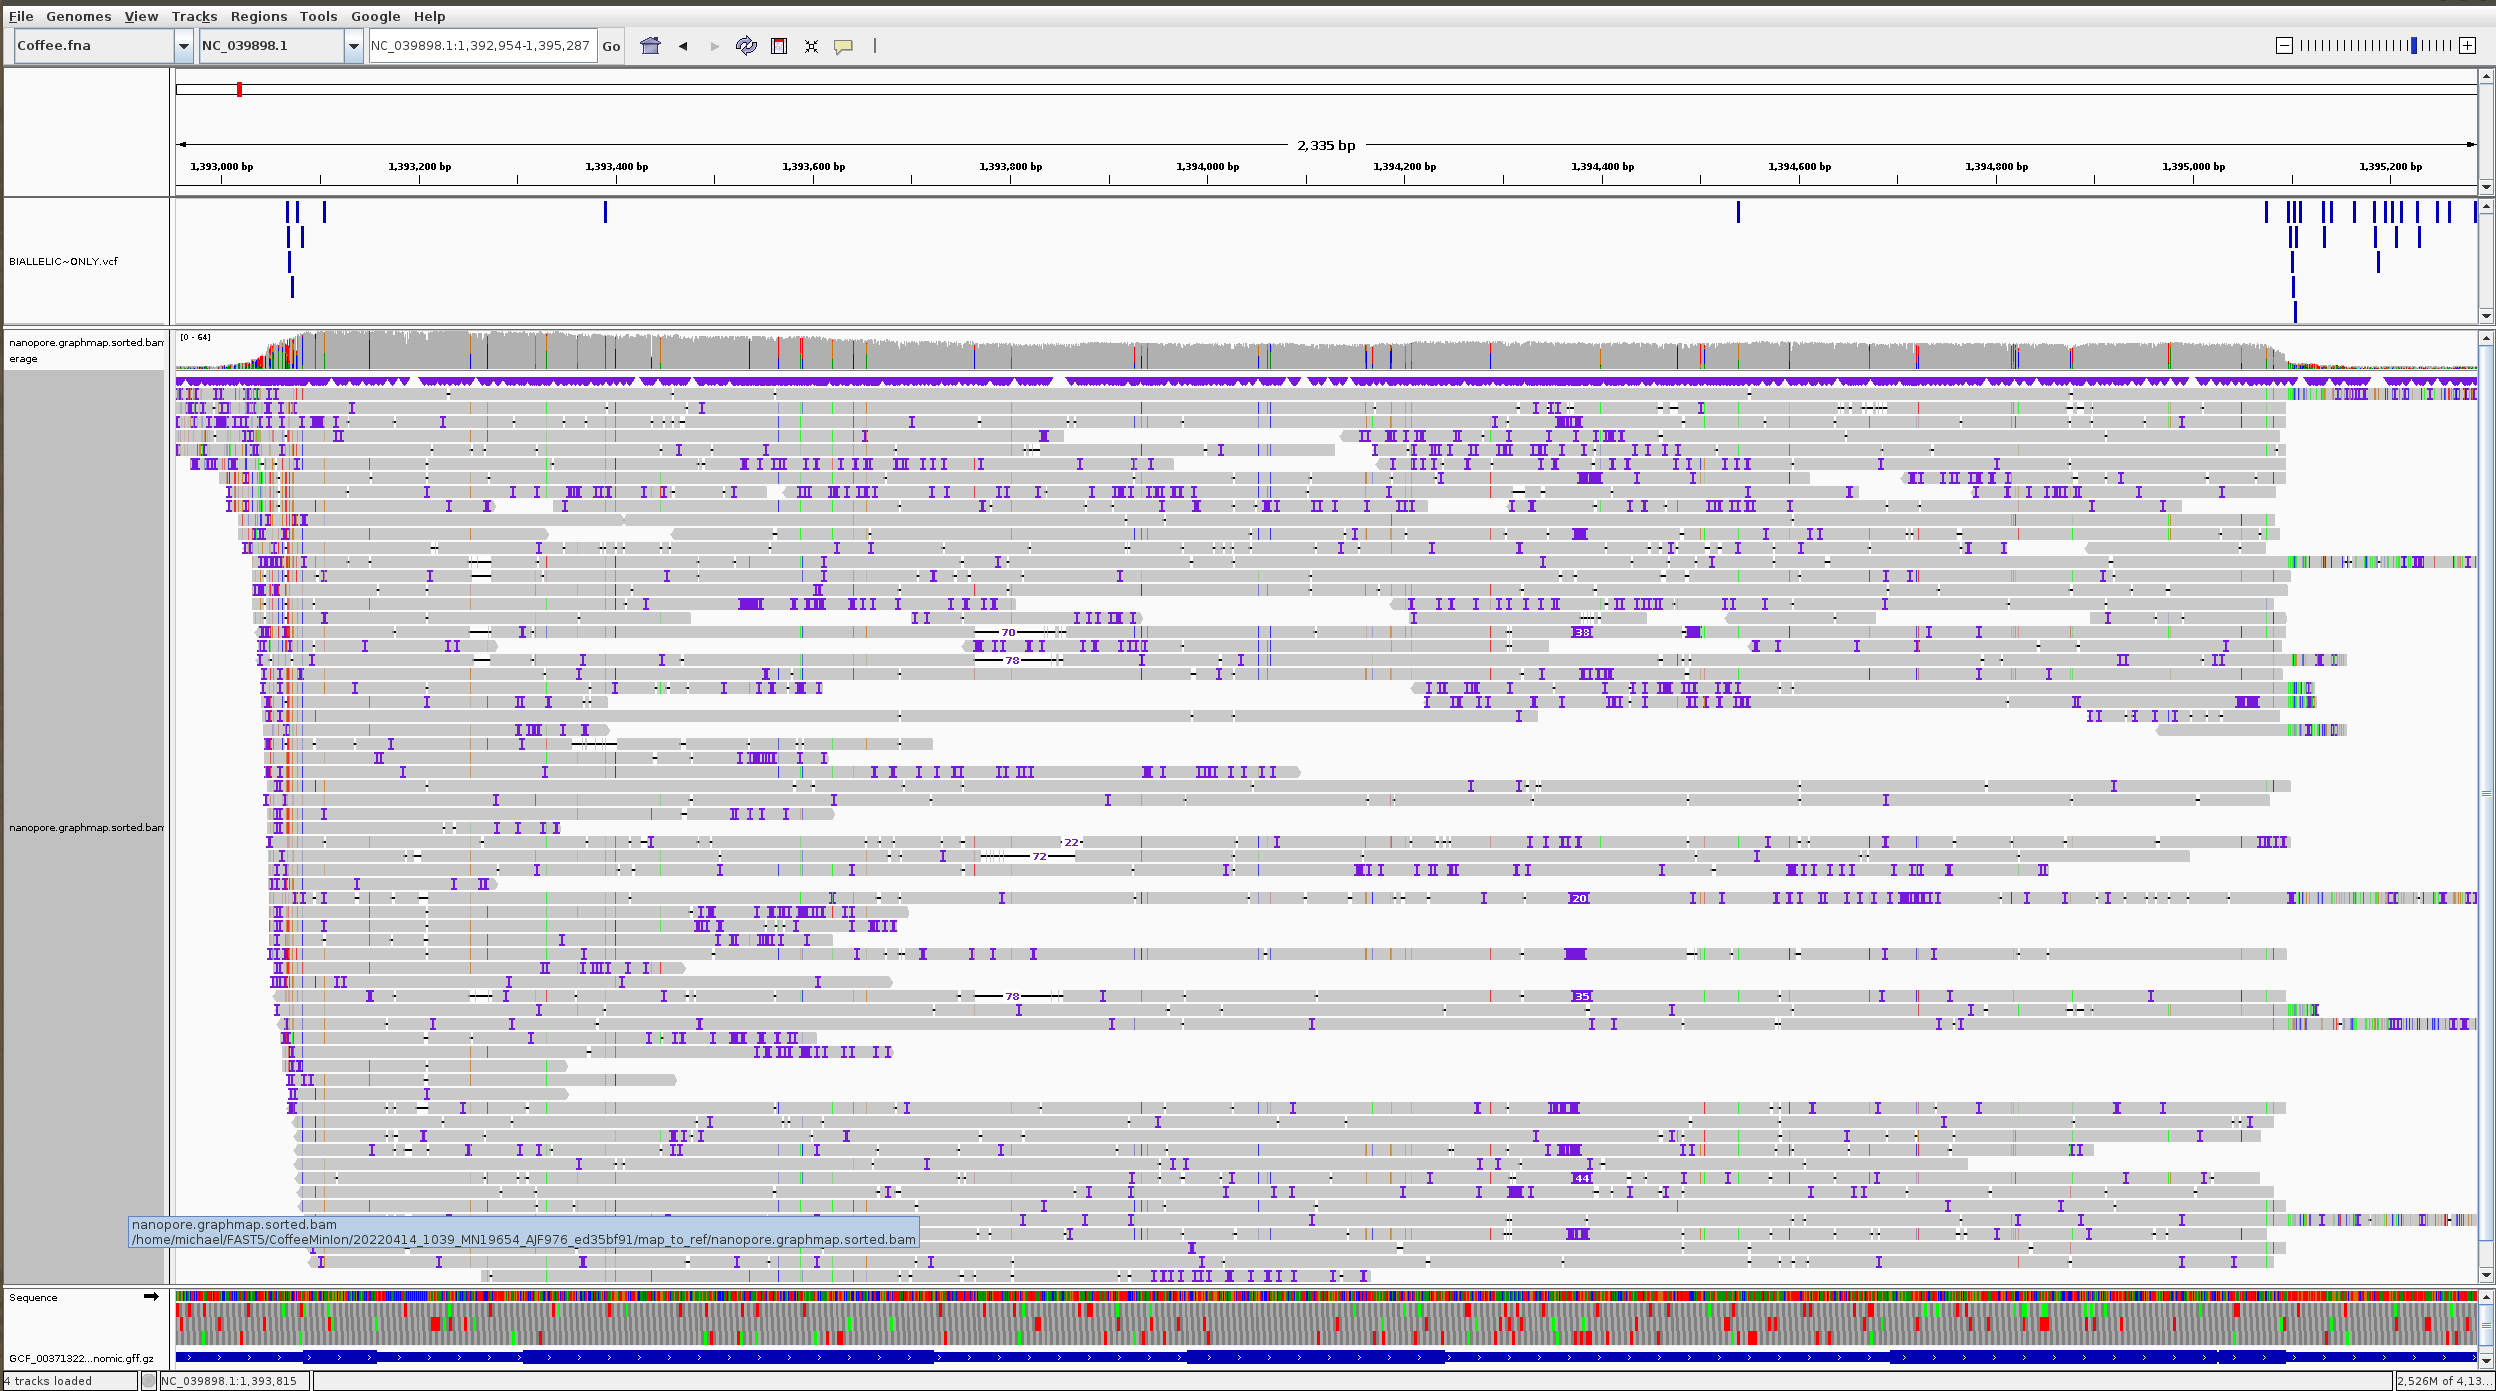Click the Forward navigation arrow
The image size is (2496, 1391).
point(714,46)
